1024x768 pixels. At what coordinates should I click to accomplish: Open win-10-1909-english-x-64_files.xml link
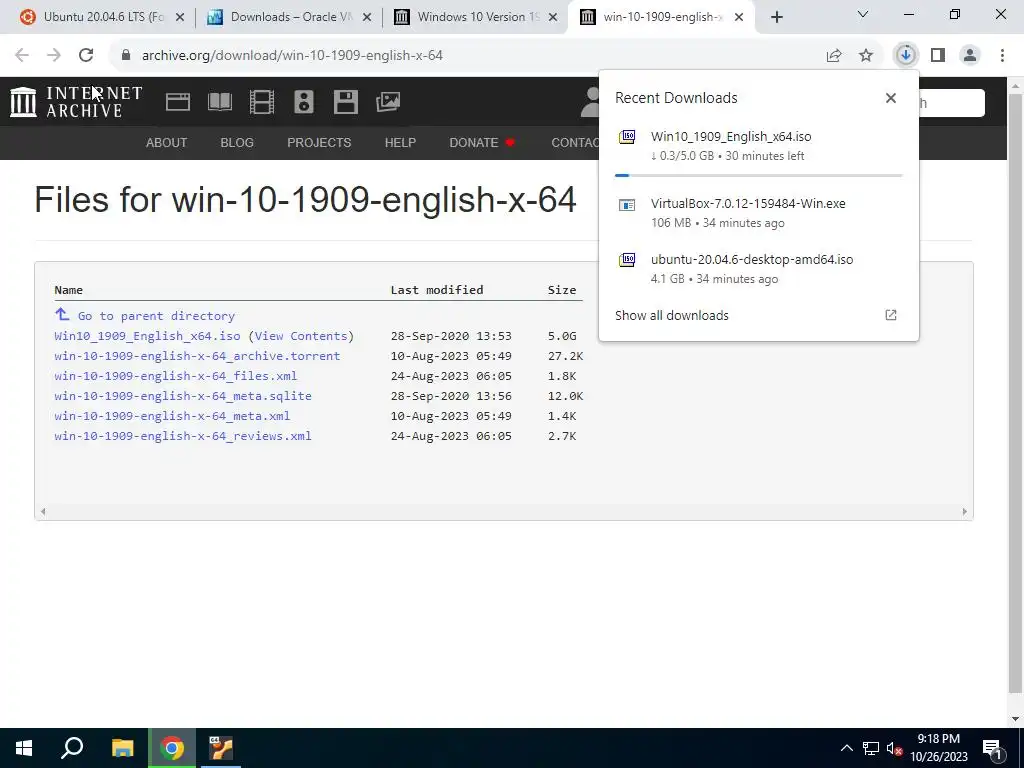click(176, 376)
